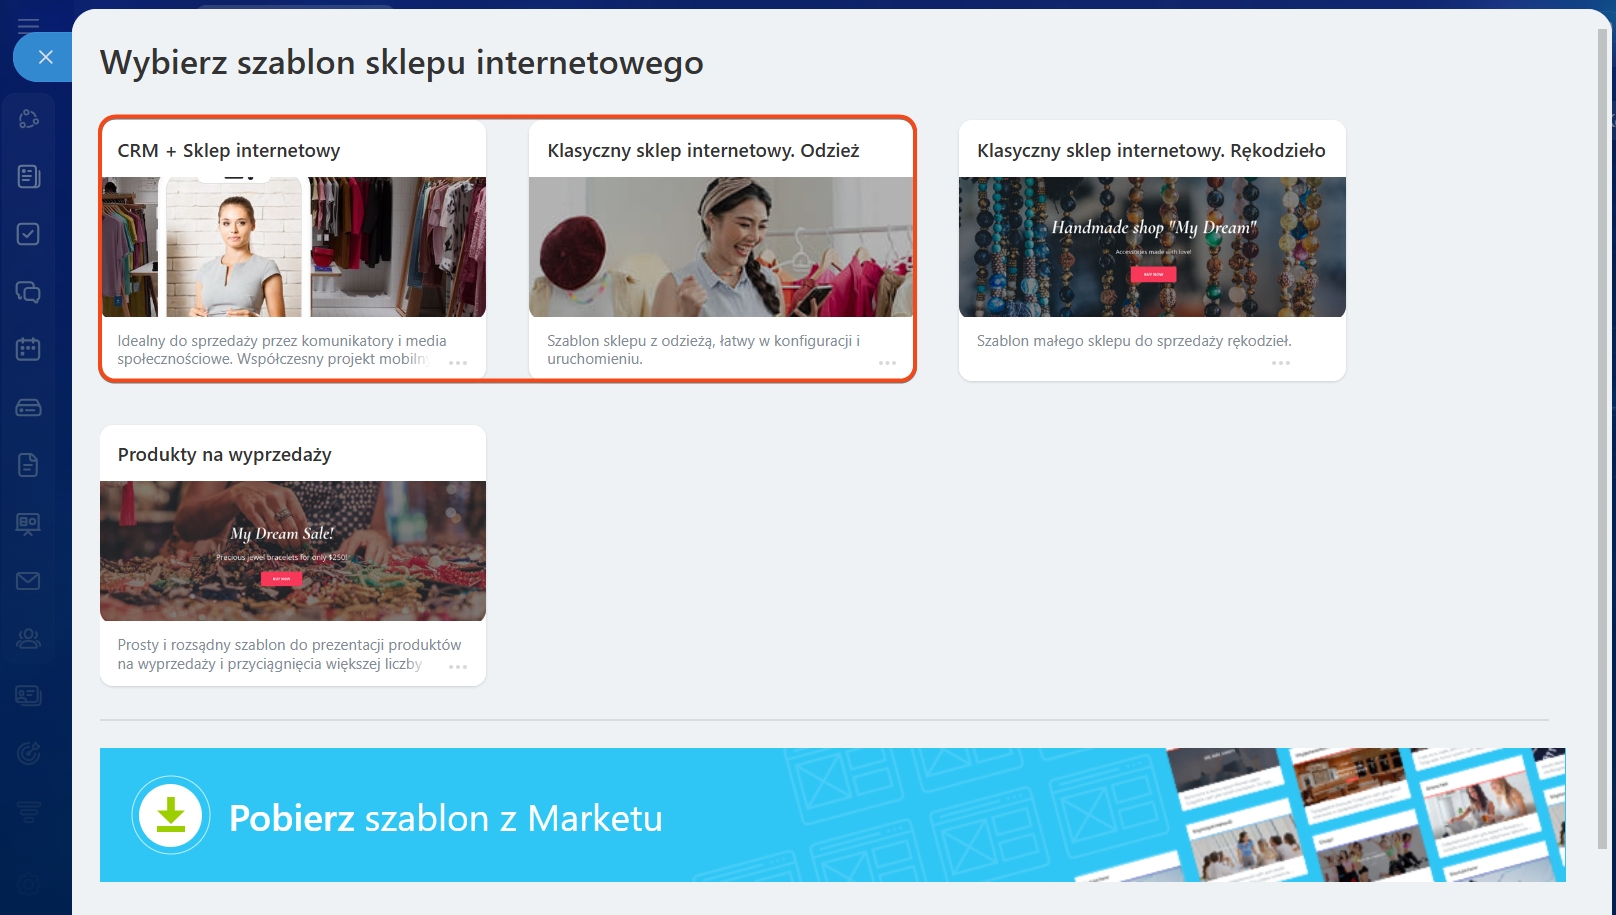Expand description of Produkty na wyprzedaży
Screen dimensions: 1616x915
pos(458,667)
